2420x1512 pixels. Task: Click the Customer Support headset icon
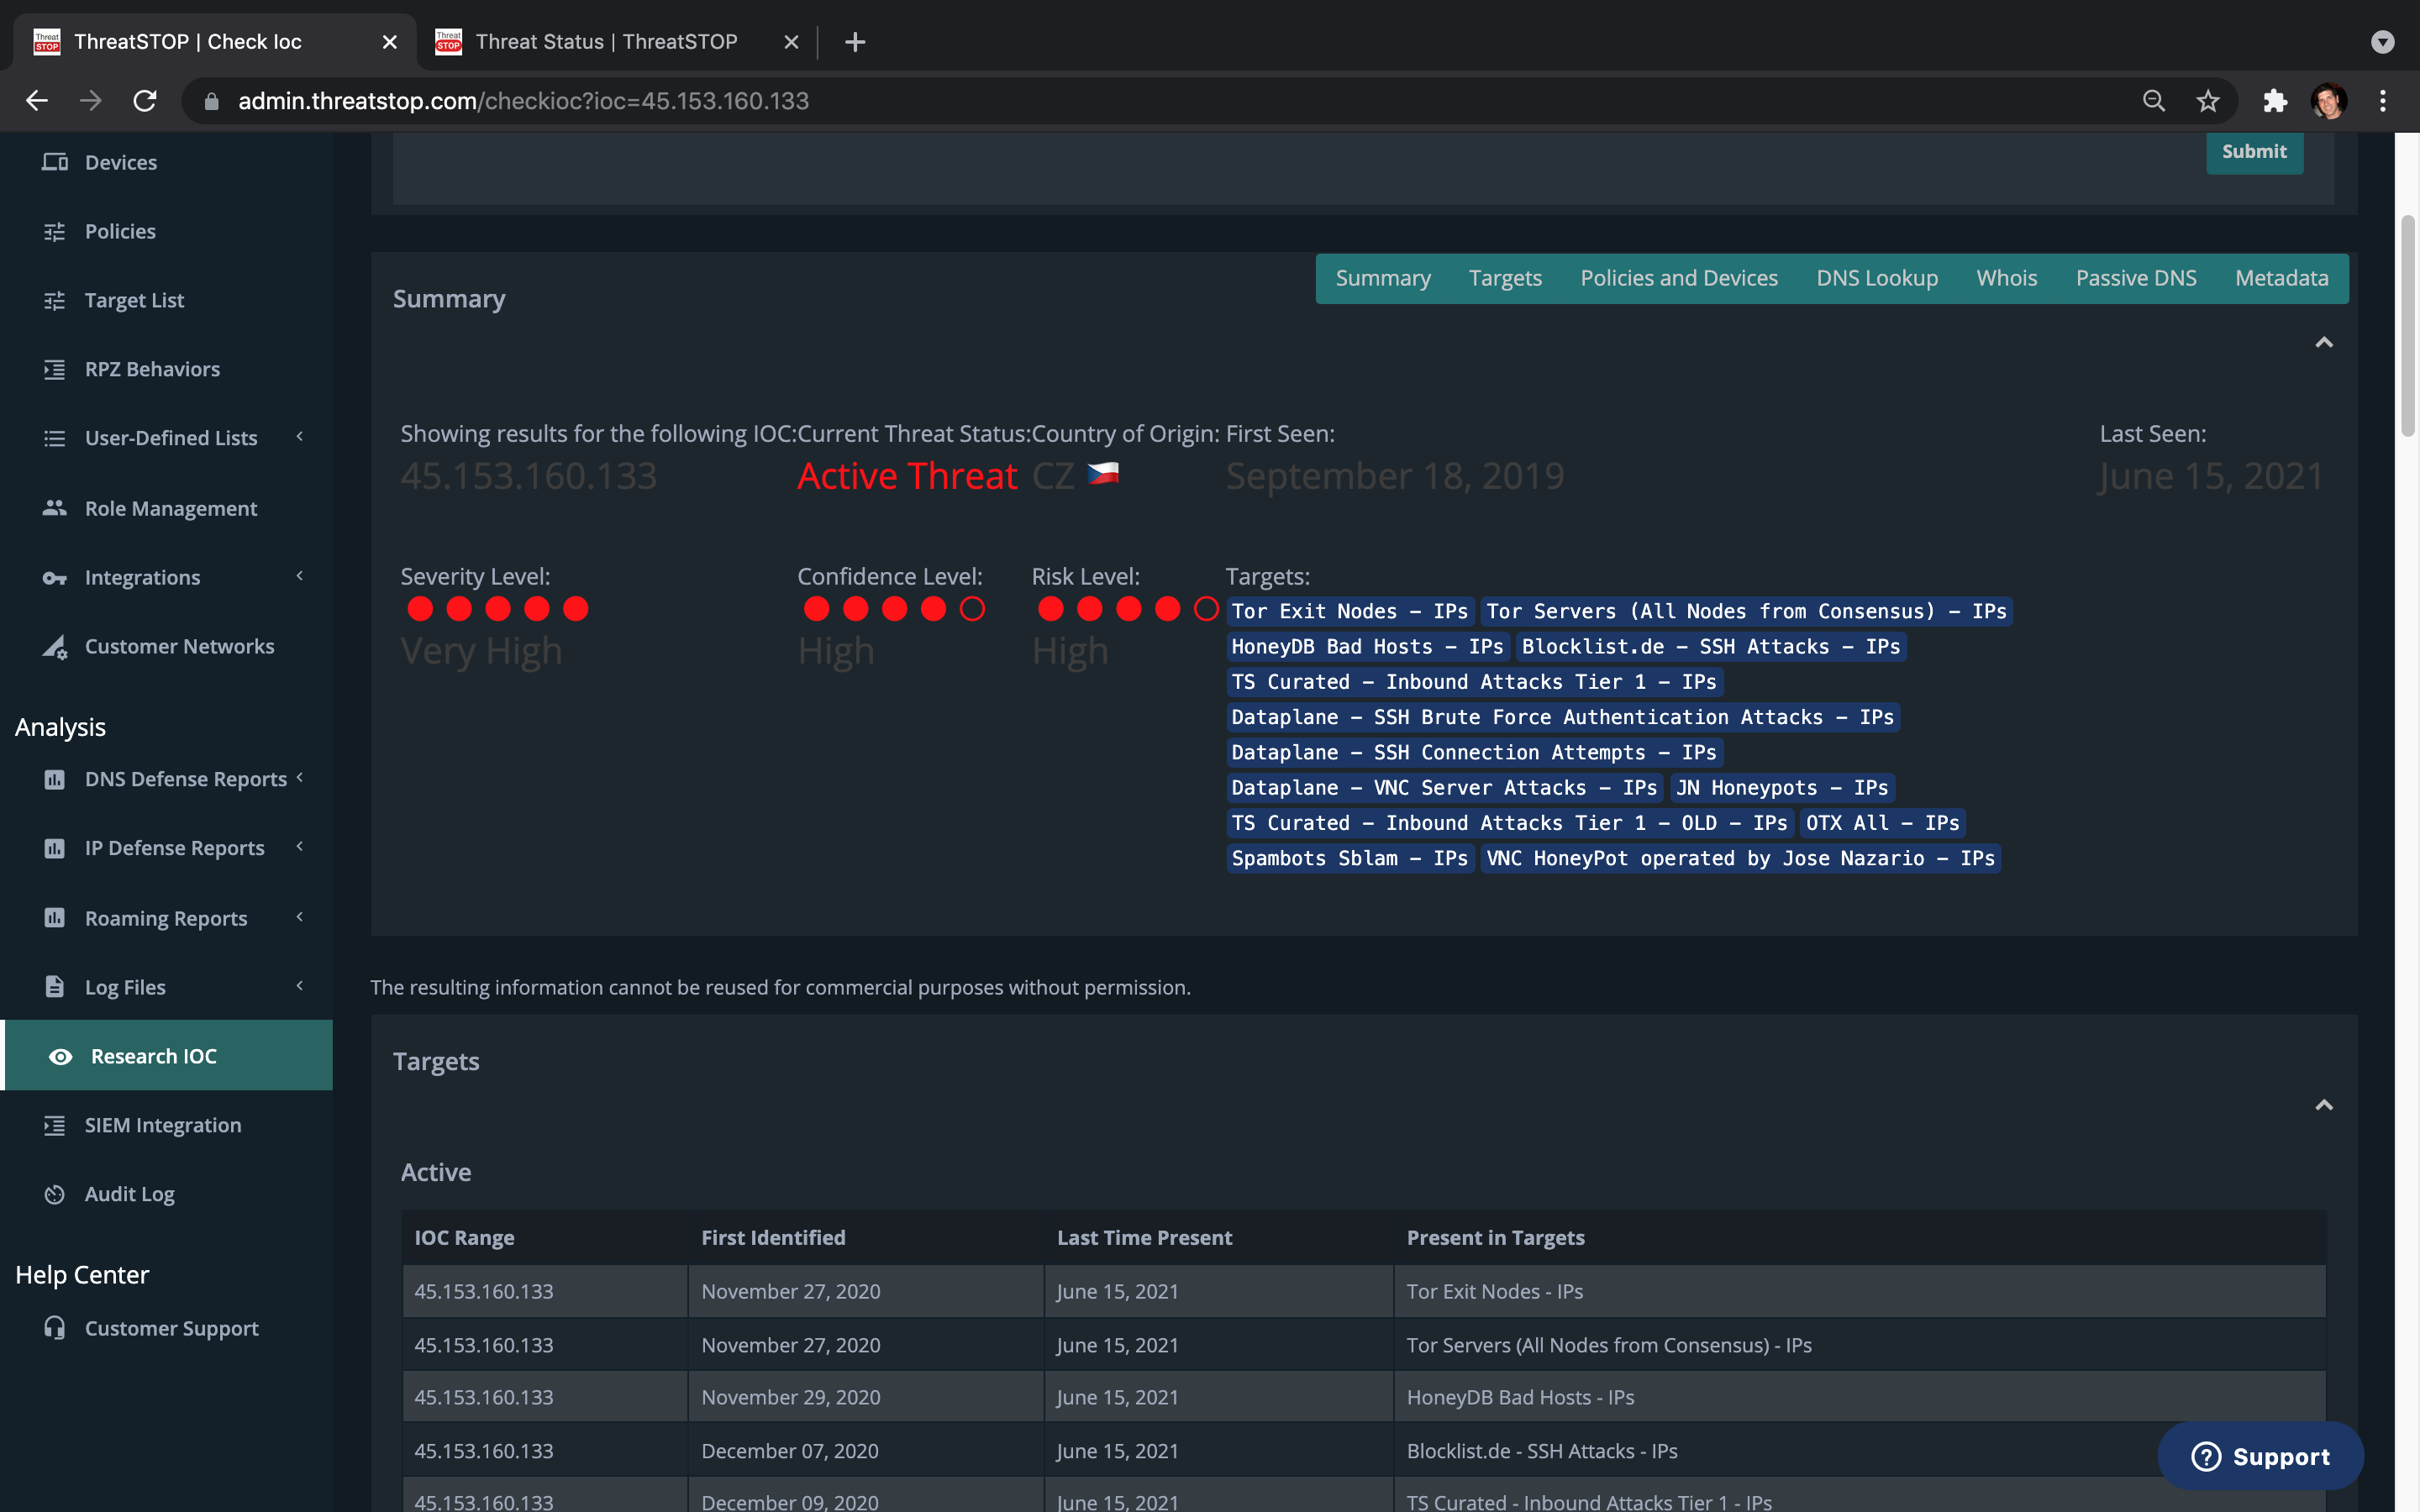pos(55,1328)
